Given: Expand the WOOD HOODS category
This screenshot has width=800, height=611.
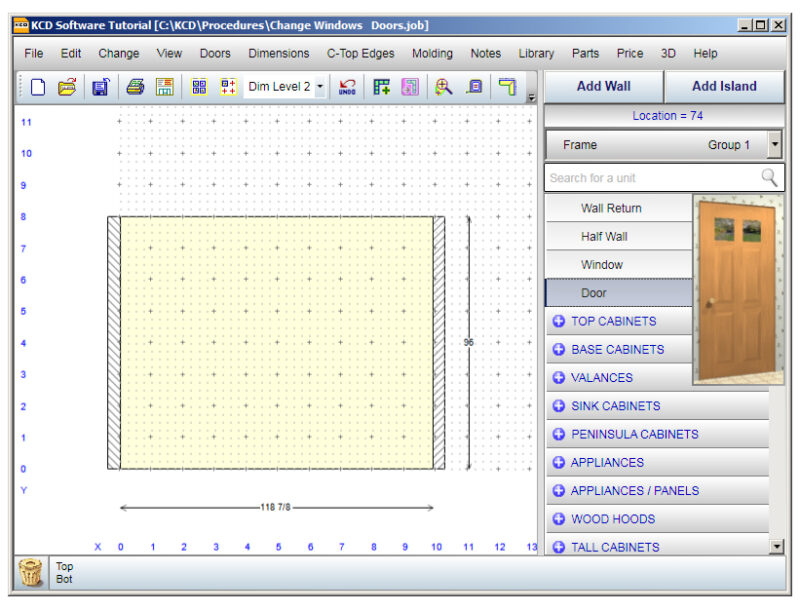Looking at the screenshot, I should click(x=559, y=519).
